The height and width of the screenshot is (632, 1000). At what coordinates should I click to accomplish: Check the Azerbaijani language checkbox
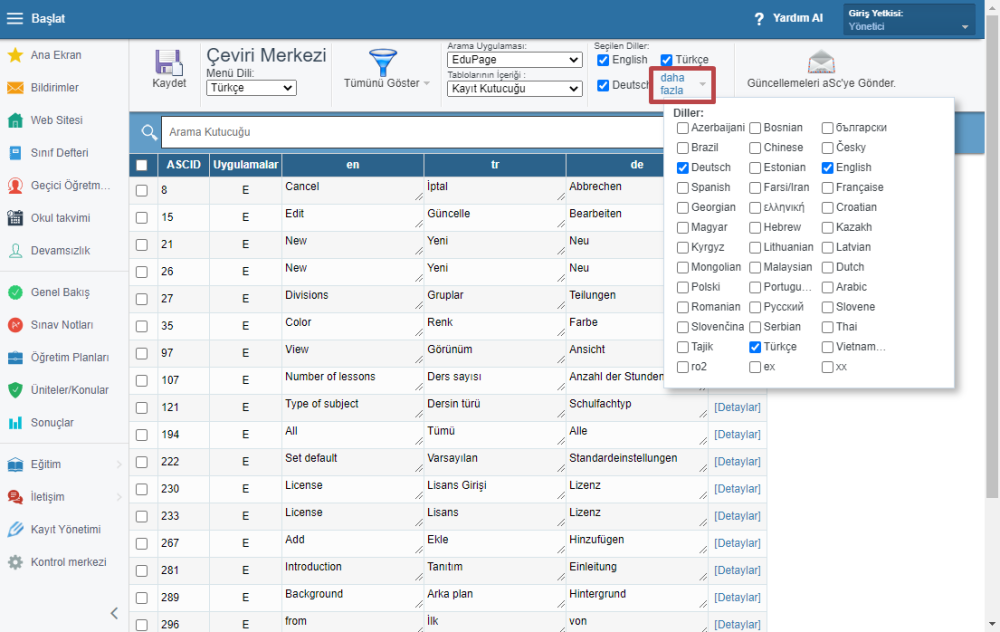pyautogui.click(x=682, y=128)
